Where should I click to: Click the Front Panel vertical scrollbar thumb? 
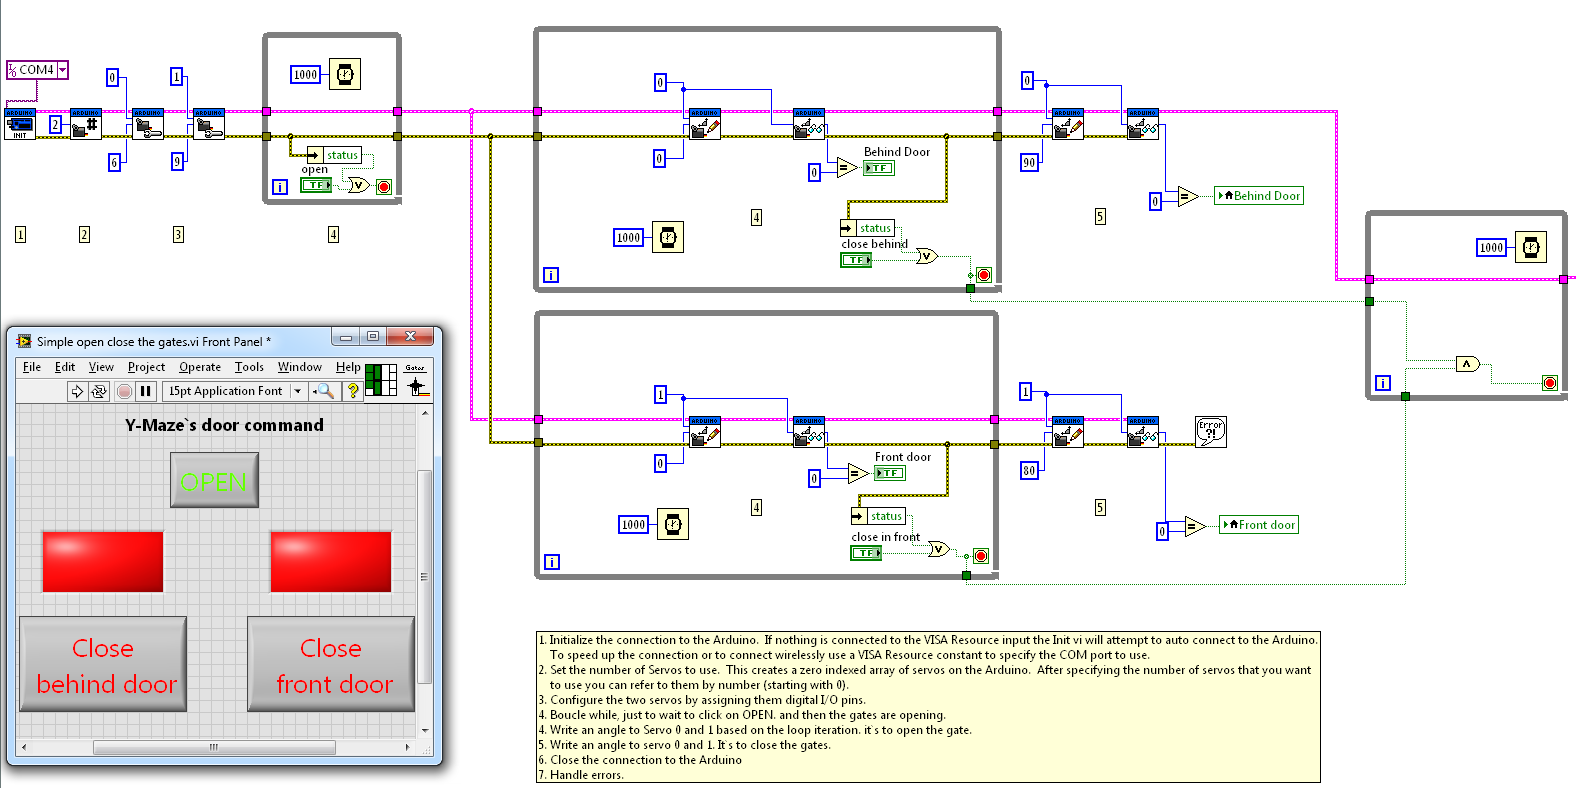click(x=424, y=576)
